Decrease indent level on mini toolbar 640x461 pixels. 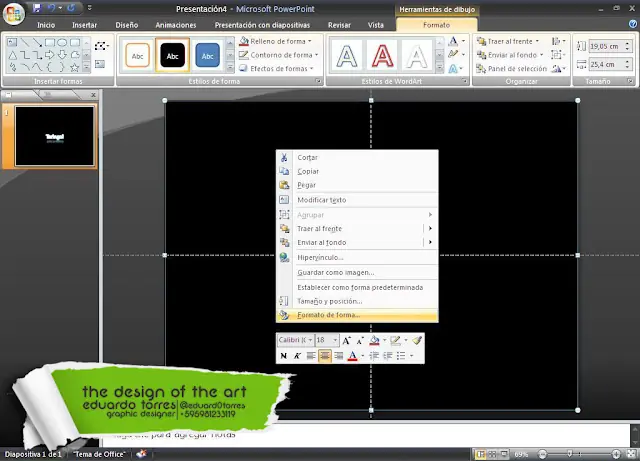click(374, 356)
